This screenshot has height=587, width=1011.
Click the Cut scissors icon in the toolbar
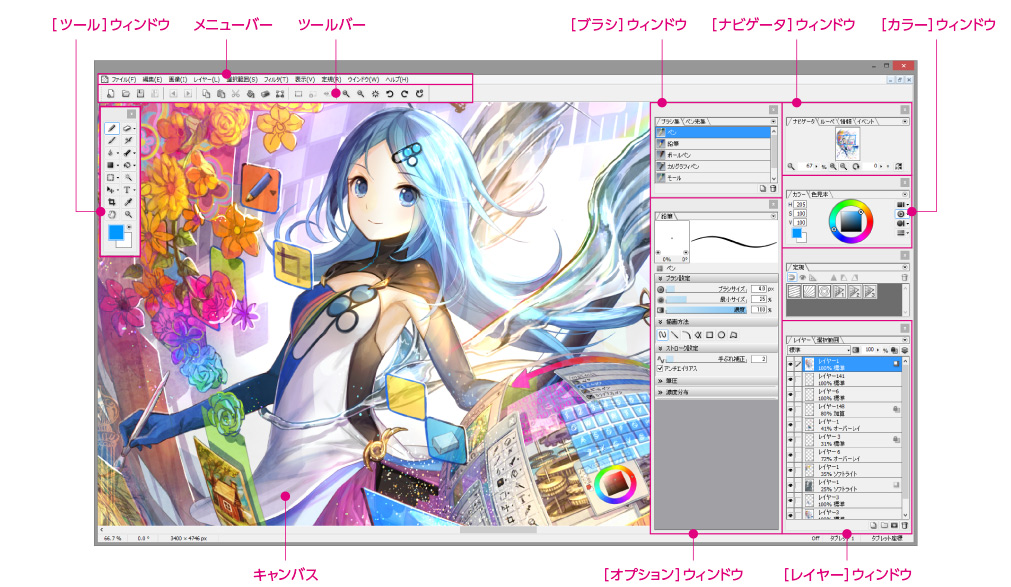(235, 94)
